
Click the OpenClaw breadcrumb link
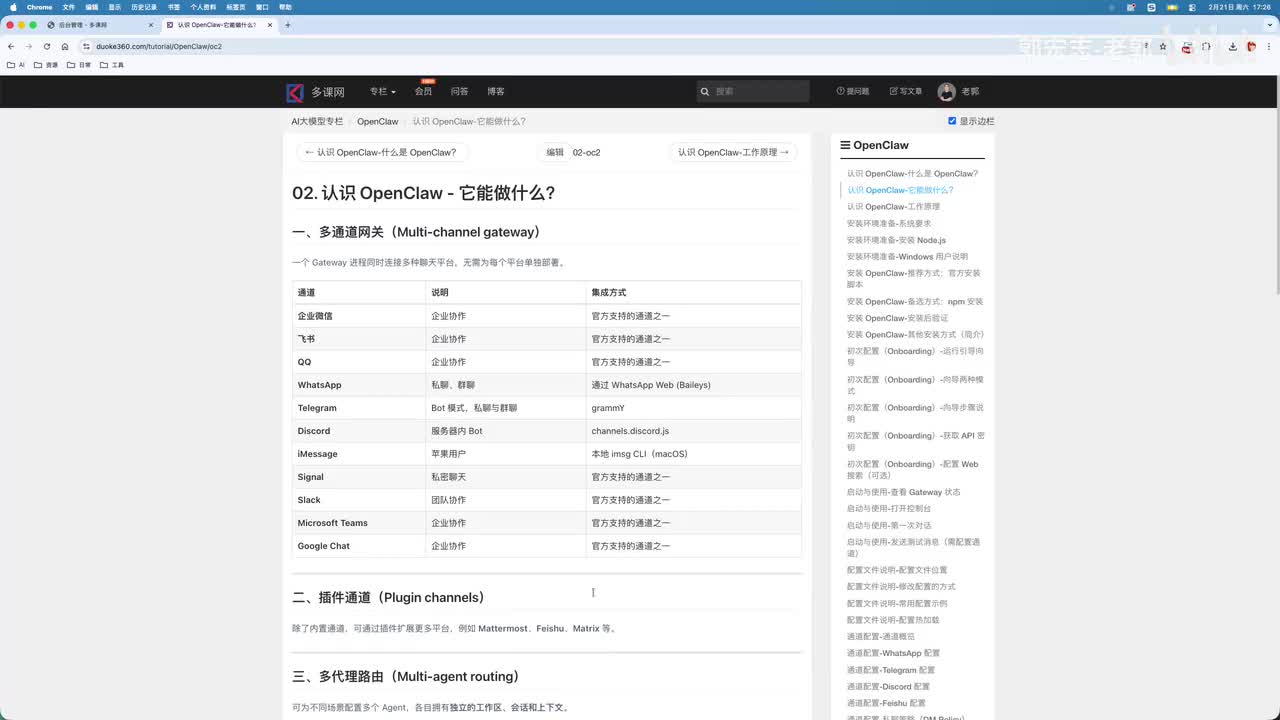click(x=378, y=121)
